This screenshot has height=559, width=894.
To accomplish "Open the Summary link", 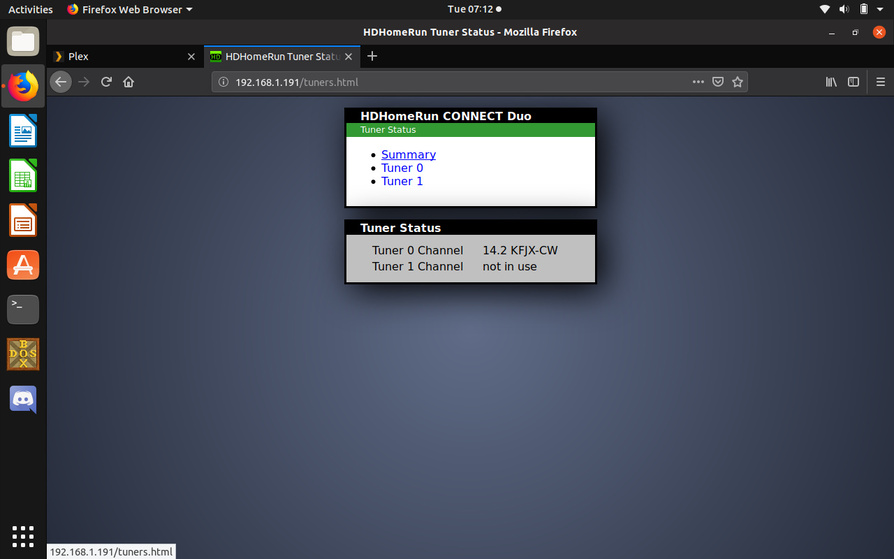I will coord(408,155).
